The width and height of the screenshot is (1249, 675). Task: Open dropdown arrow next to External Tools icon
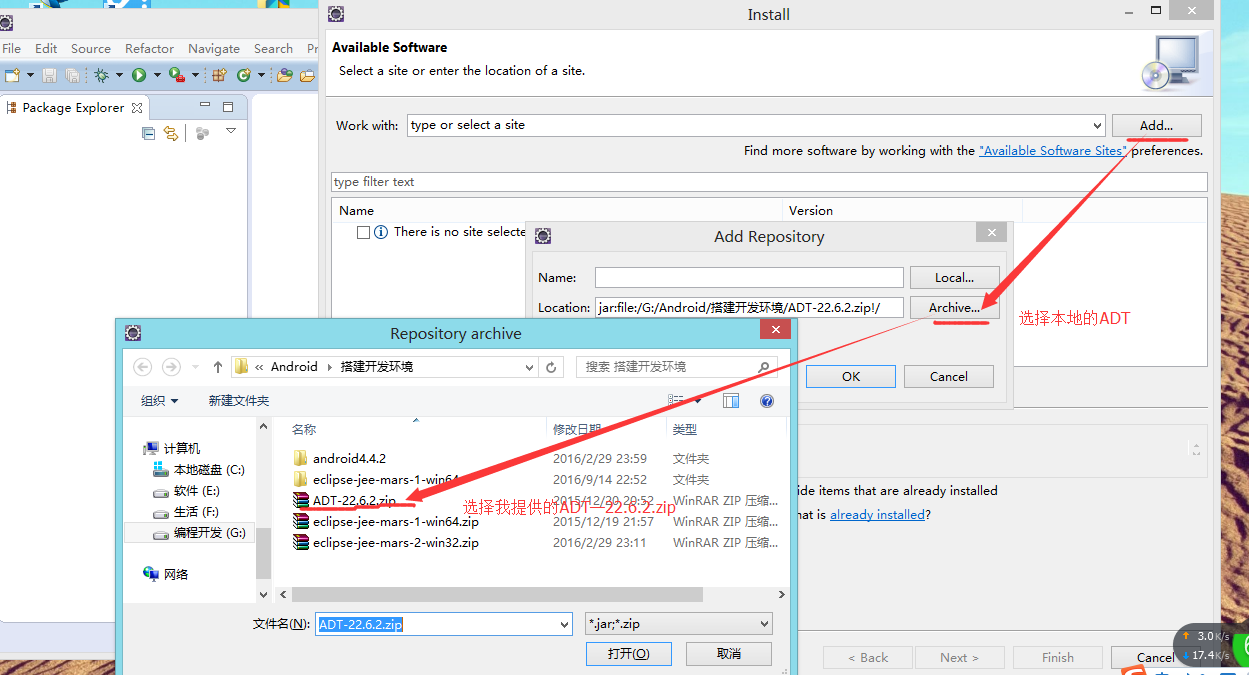194,75
